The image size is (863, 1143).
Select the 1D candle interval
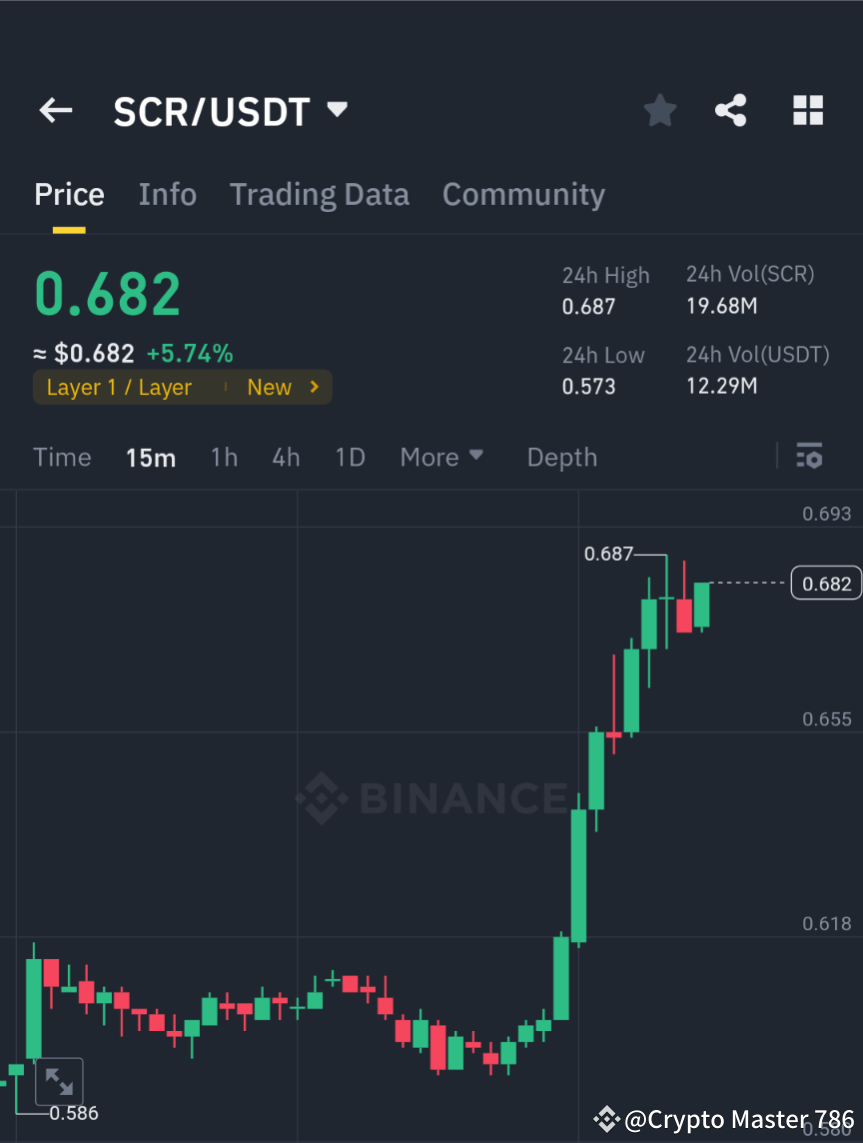350,456
